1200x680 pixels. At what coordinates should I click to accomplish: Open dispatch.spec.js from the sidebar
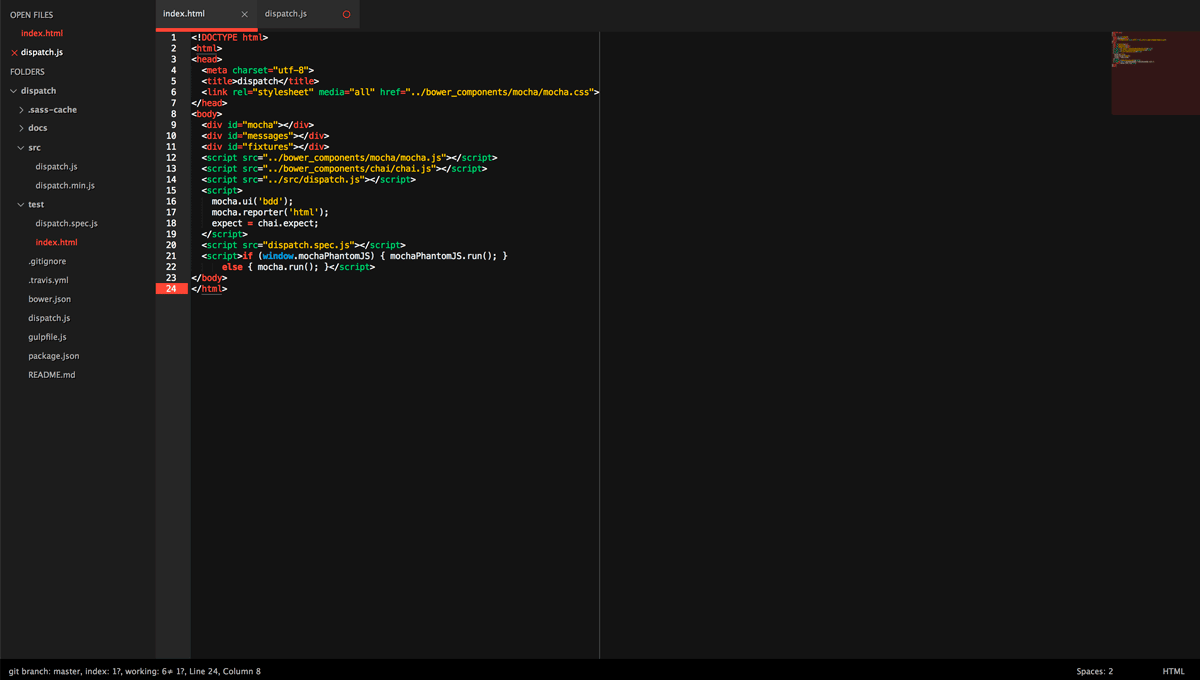66,223
